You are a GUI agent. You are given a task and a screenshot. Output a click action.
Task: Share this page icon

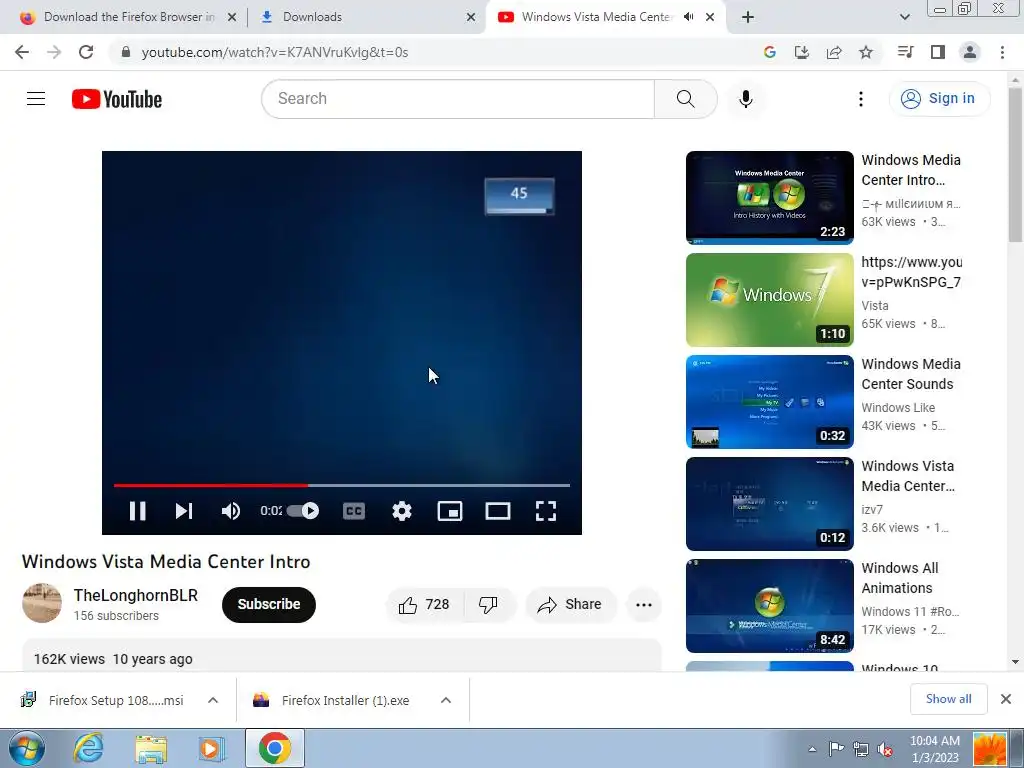click(x=834, y=52)
